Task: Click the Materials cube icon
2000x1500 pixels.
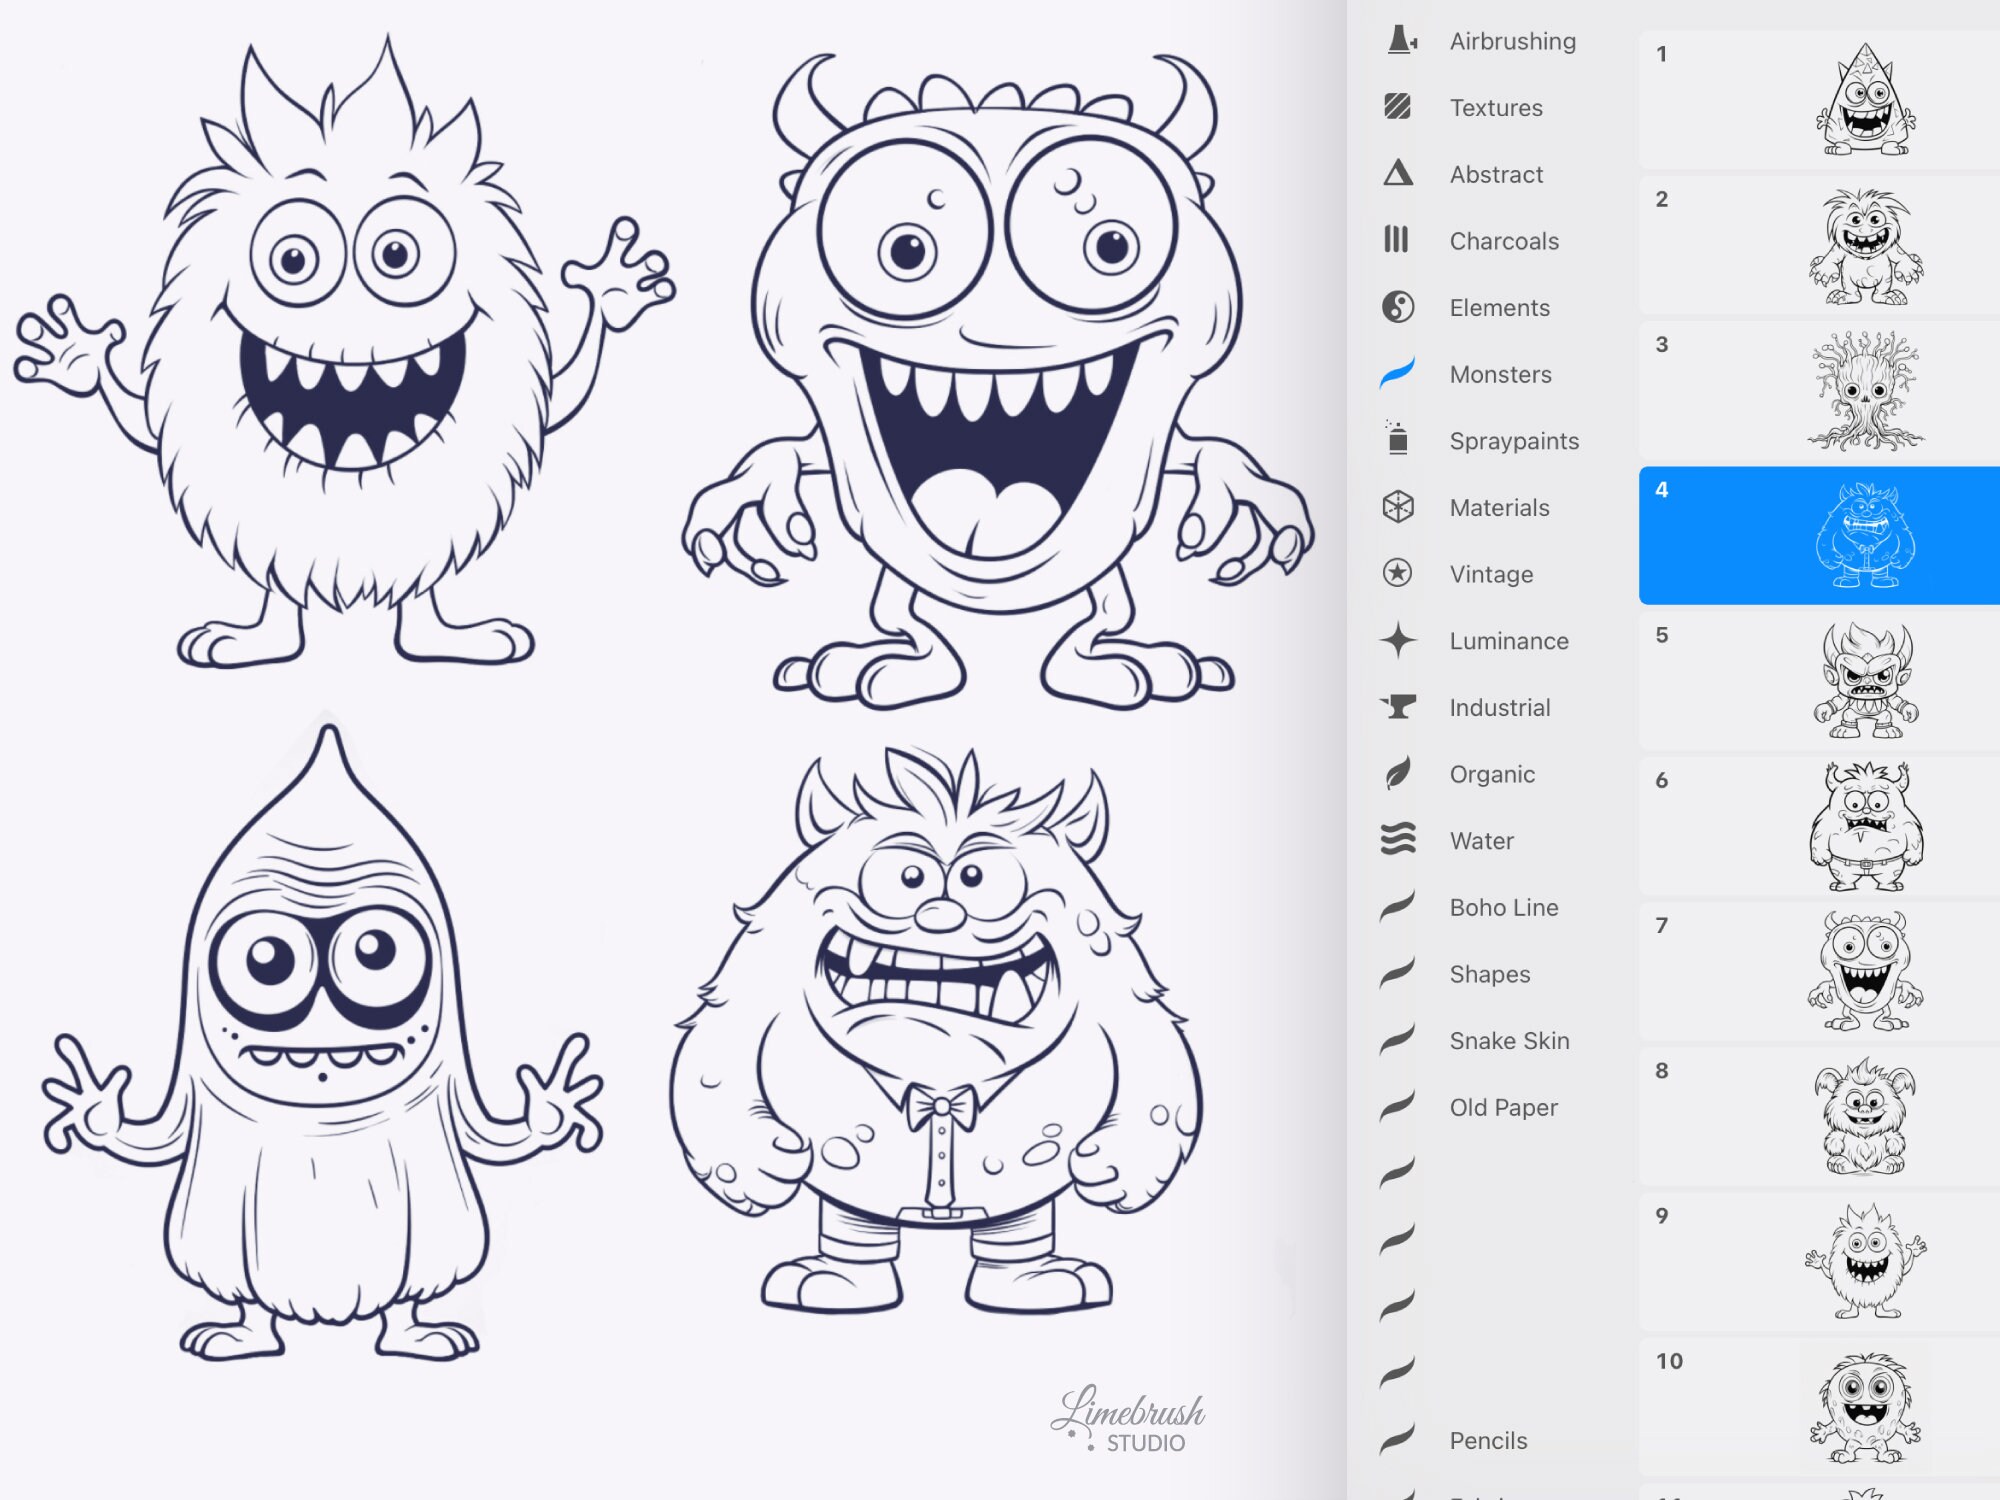Action: 1399,507
